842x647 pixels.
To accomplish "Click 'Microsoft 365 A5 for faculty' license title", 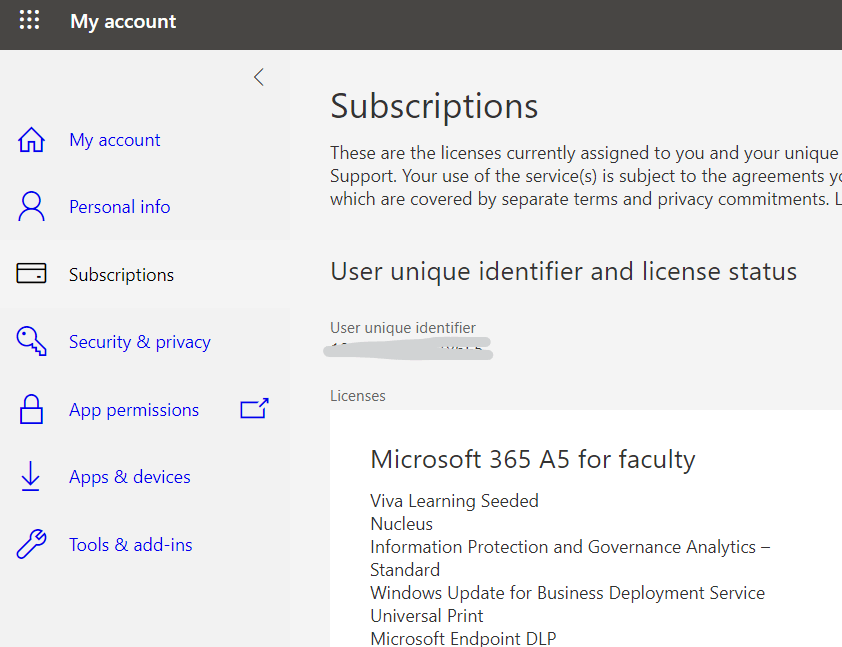I will click(x=533, y=460).
